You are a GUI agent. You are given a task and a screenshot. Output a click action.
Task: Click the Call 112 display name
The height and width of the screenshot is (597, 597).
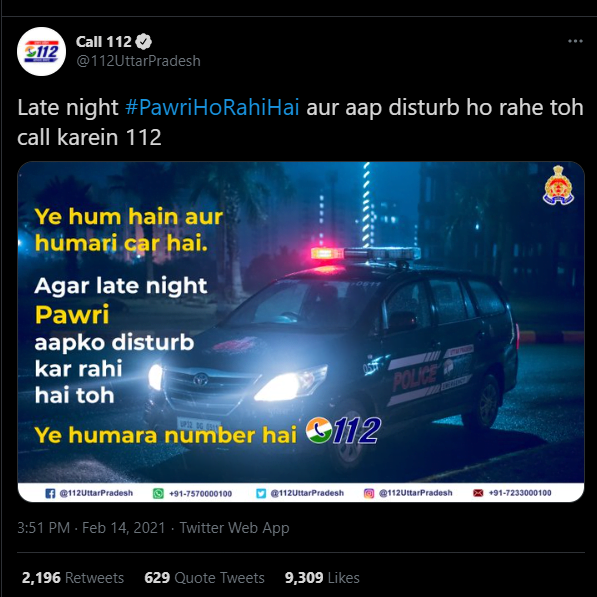pos(104,42)
